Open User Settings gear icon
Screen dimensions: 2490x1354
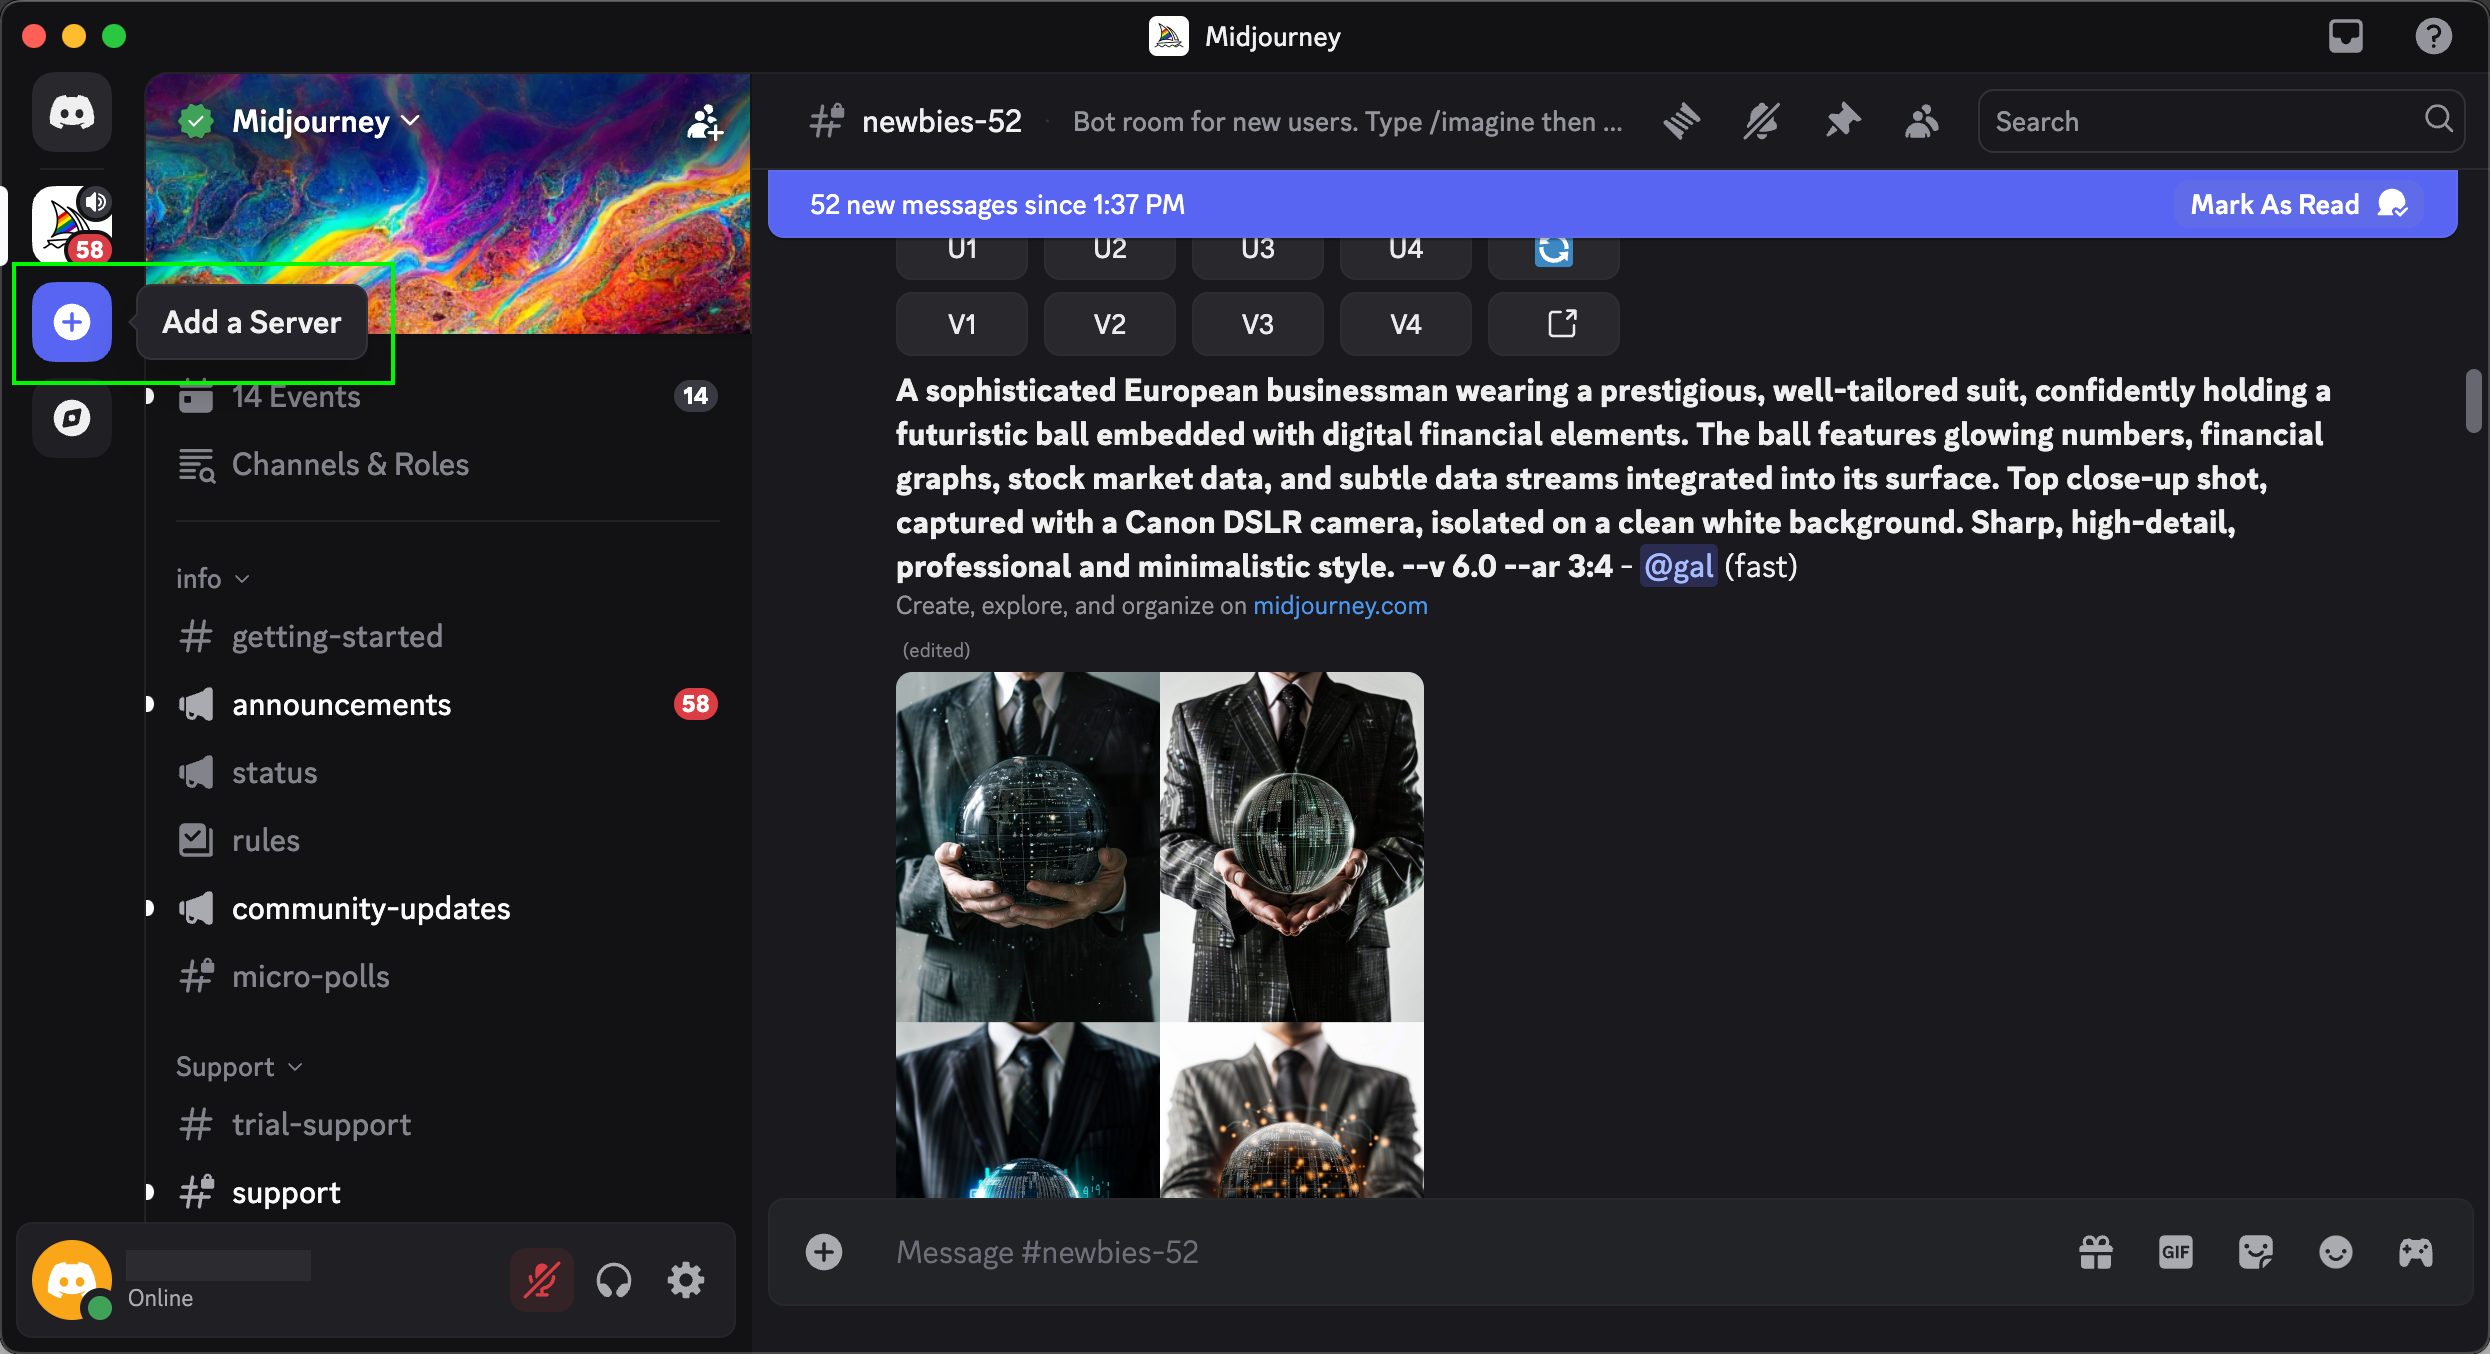[686, 1280]
